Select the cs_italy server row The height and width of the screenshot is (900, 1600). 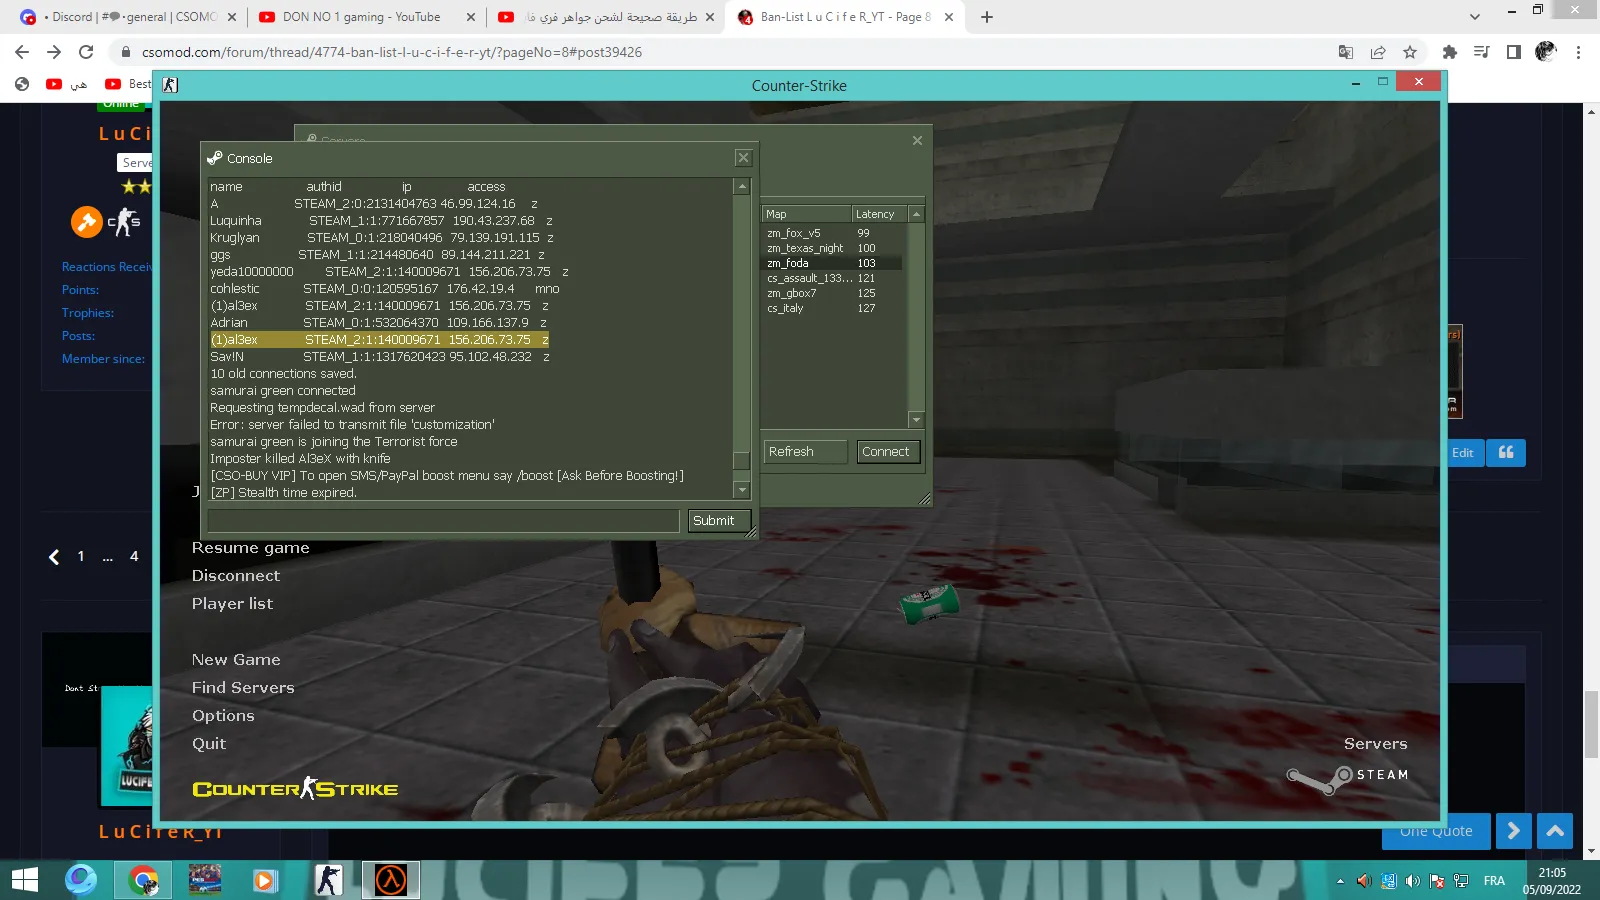pyautogui.click(x=833, y=308)
